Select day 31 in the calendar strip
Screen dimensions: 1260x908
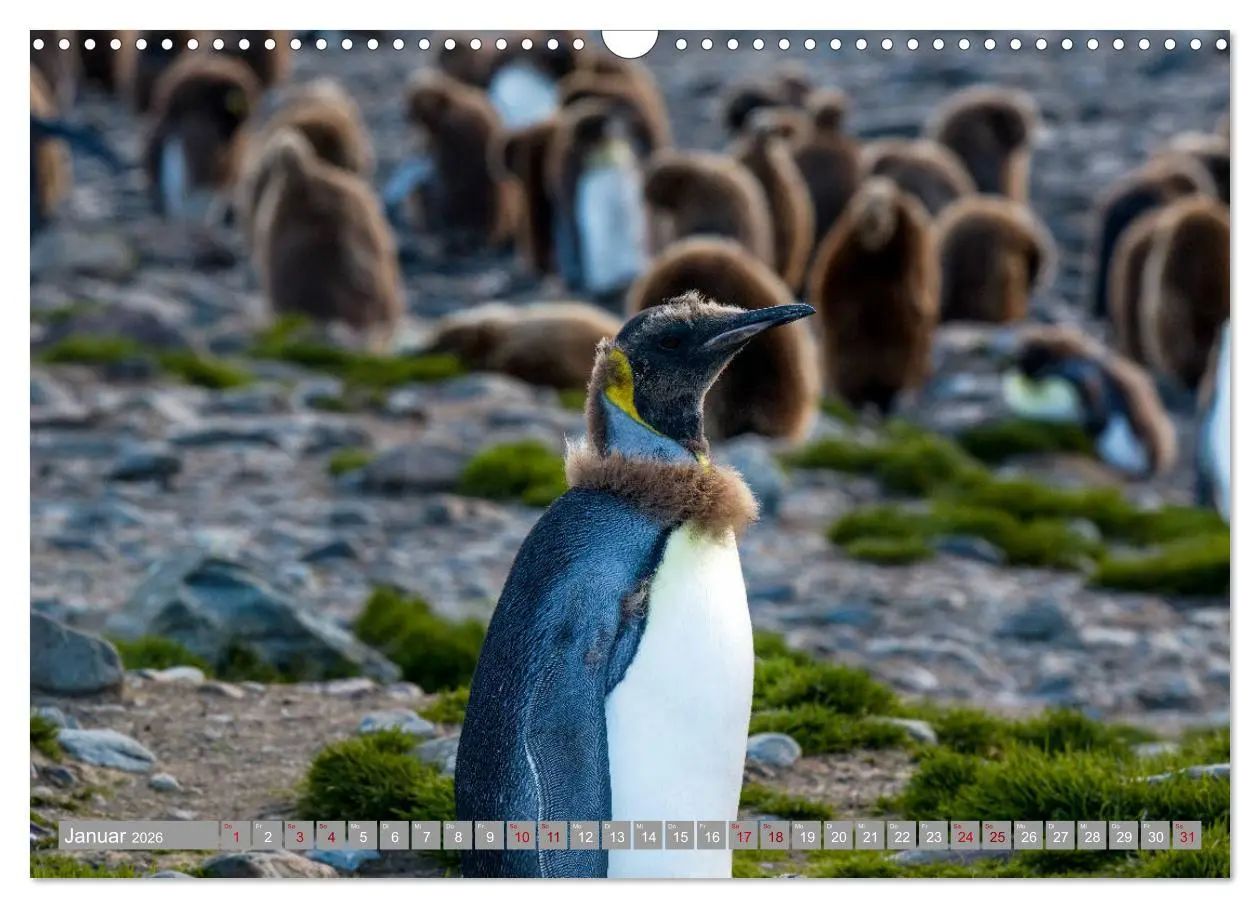[1187, 835]
